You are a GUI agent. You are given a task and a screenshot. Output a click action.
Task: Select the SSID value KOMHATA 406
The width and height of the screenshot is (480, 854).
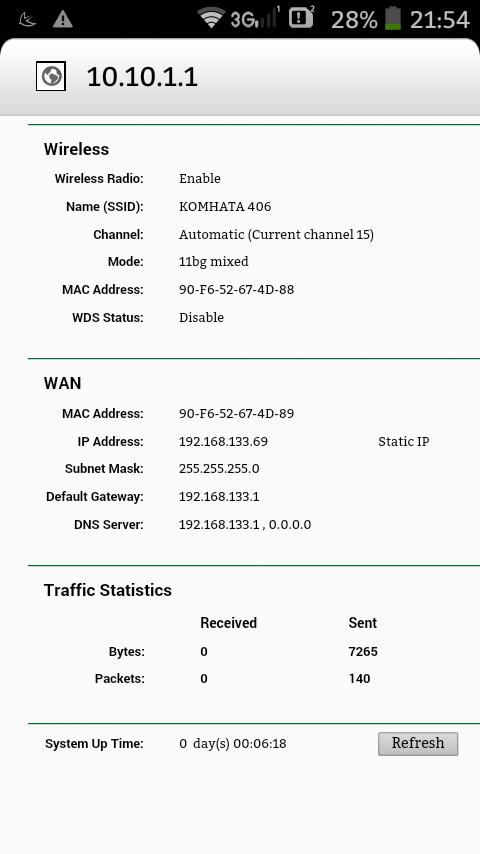pos(225,207)
